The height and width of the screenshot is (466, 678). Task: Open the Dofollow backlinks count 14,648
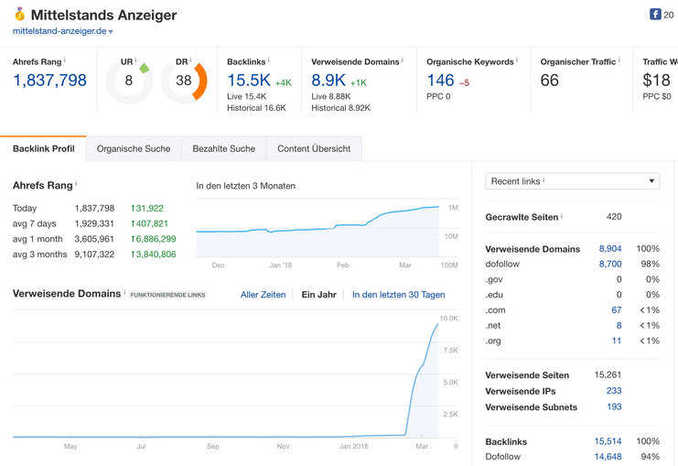pos(608,456)
